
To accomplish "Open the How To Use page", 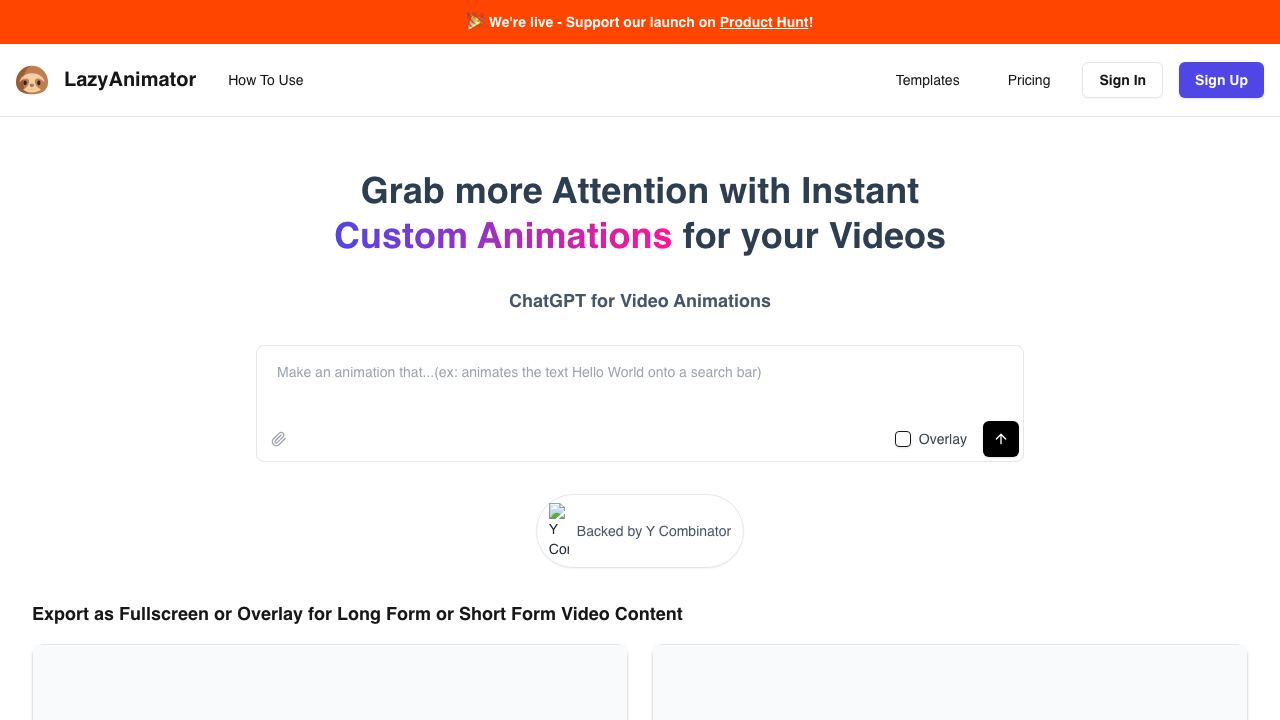I will pyautogui.click(x=266, y=80).
